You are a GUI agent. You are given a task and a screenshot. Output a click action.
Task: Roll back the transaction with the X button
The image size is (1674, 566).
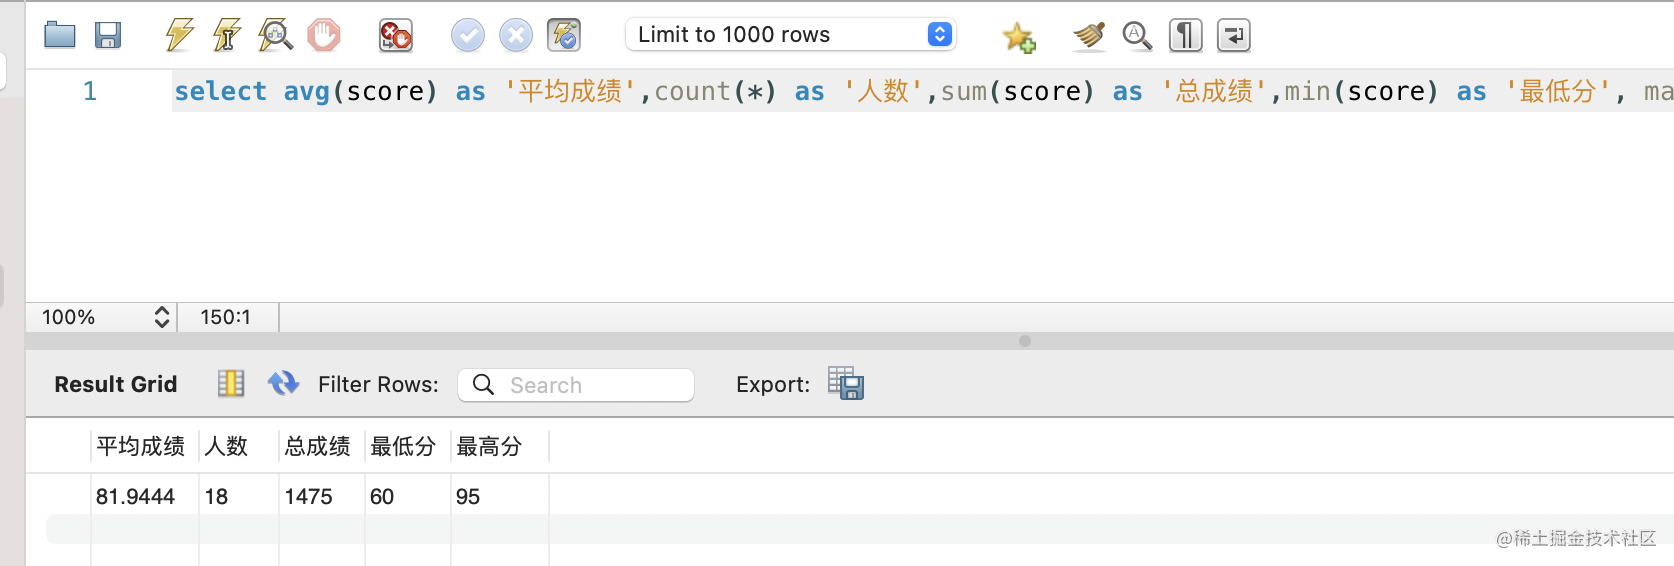pos(515,36)
